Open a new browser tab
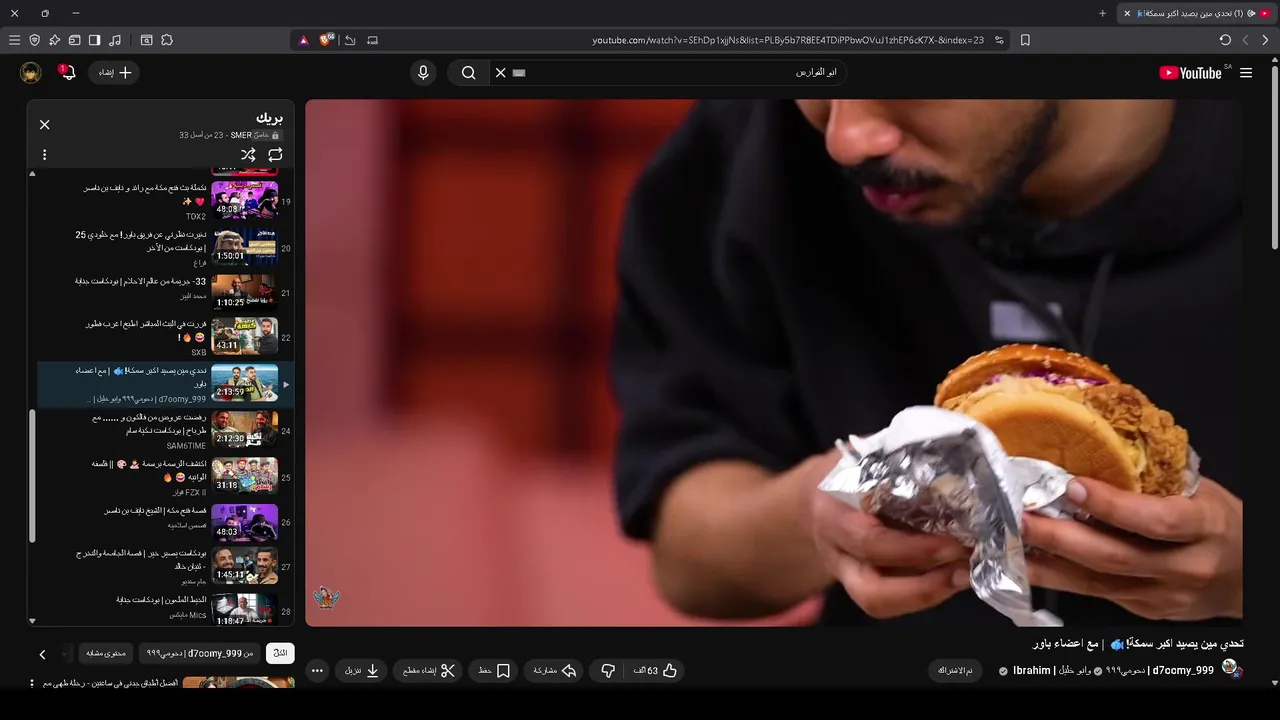This screenshot has height=720, width=1280. (1102, 13)
